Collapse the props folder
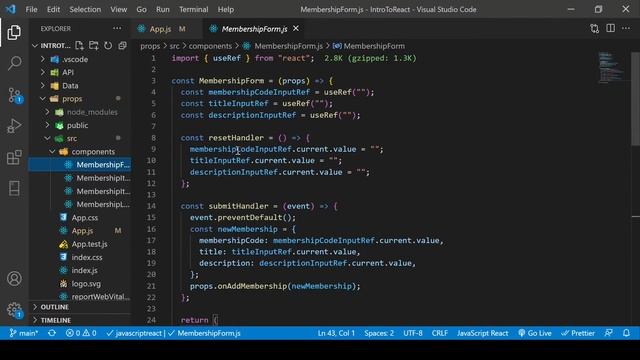Screen dimensions: 640x360 point(80,99)
